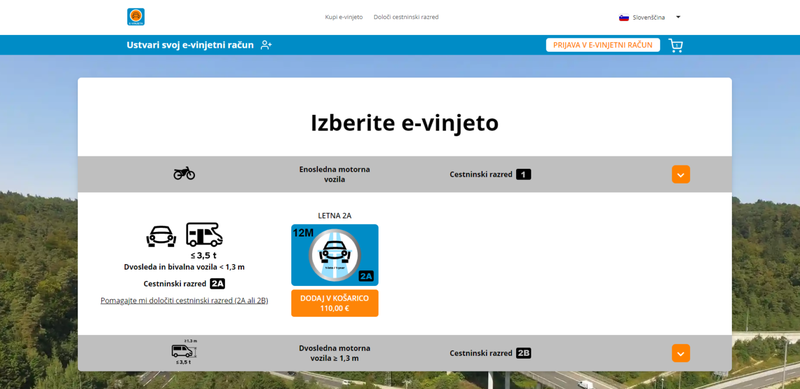Click 'Dvosledna motorna vozila ≥ 1,3 m' label
This screenshot has height=389, width=800.
335,353
